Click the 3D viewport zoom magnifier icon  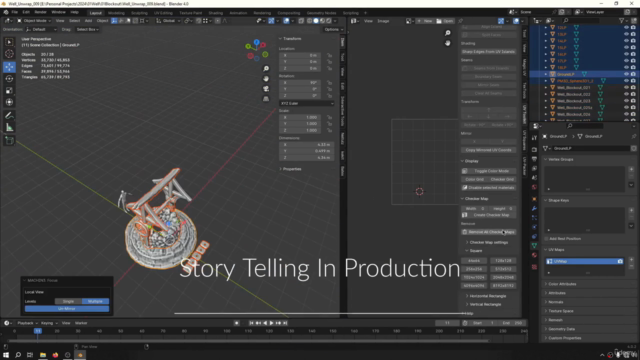[266, 69]
